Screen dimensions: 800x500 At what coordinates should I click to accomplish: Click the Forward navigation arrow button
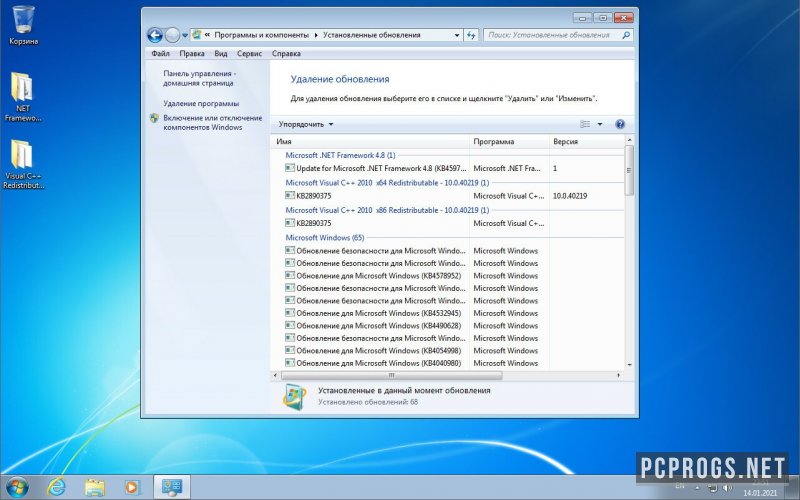pyautogui.click(x=172, y=35)
